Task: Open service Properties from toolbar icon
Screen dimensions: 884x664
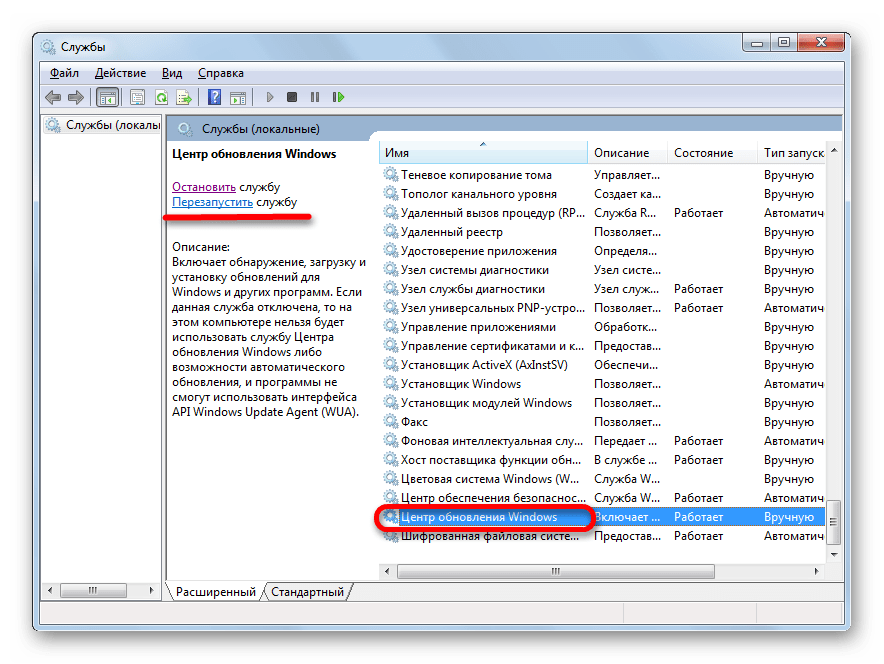Action: point(137,97)
